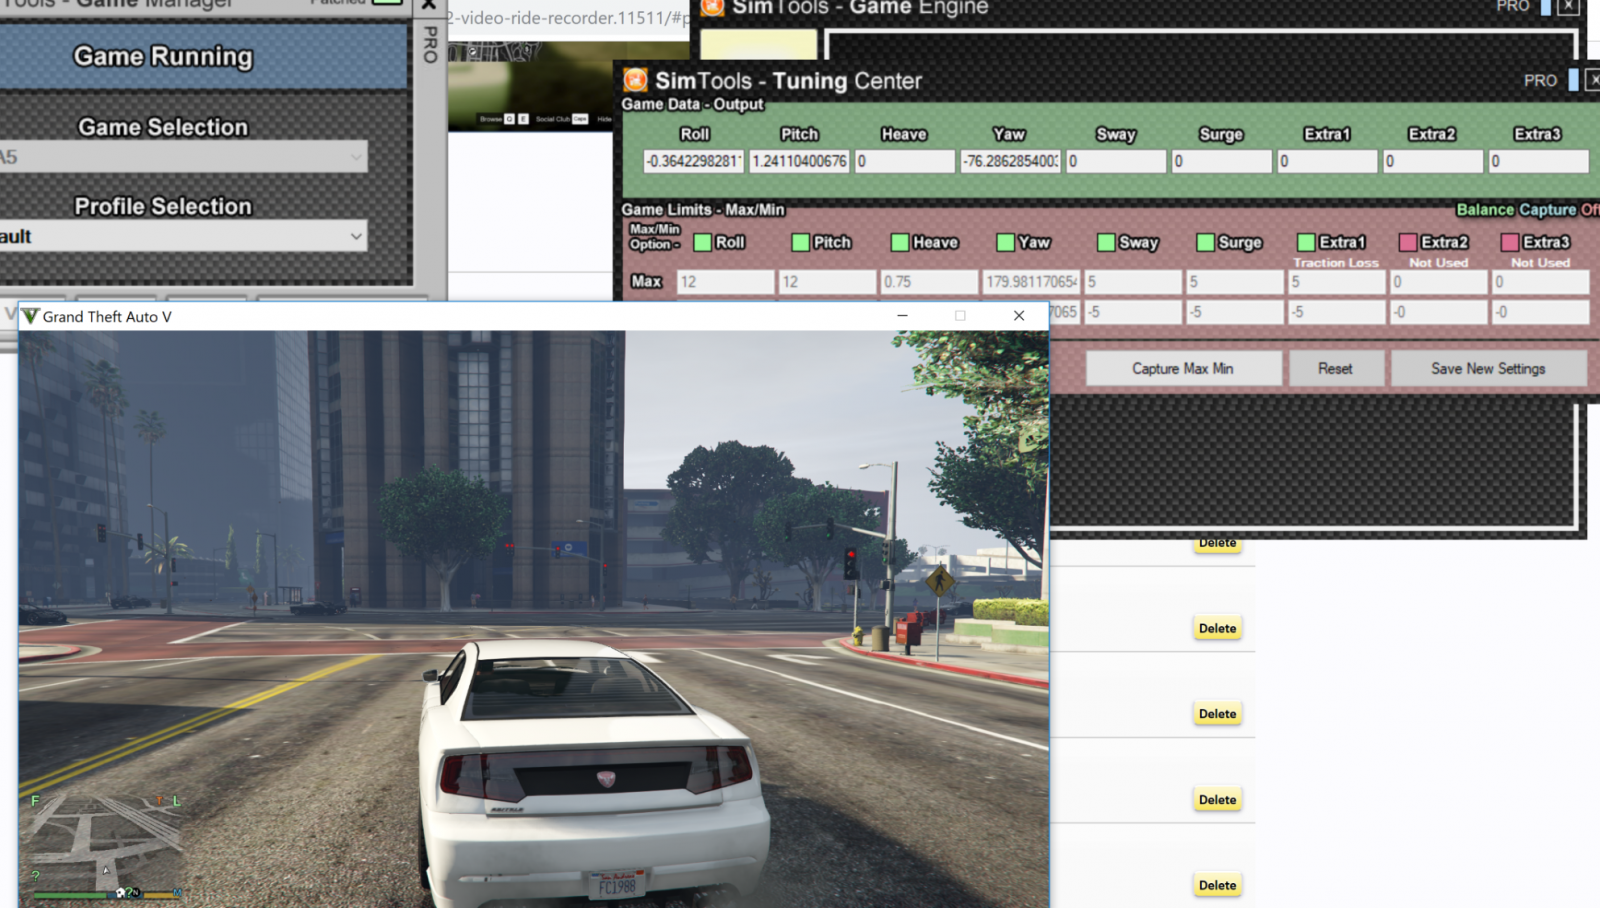The height and width of the screenshot is (908, 1600).
Task: Click the Delete button beside the car roof
Action: 1217,714
